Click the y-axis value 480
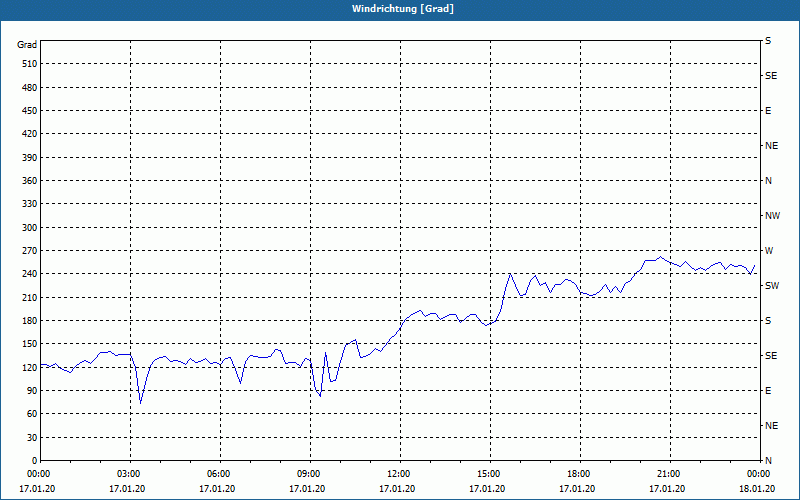Viewport: 800px width, 500px height. click(x=30, y=88)
